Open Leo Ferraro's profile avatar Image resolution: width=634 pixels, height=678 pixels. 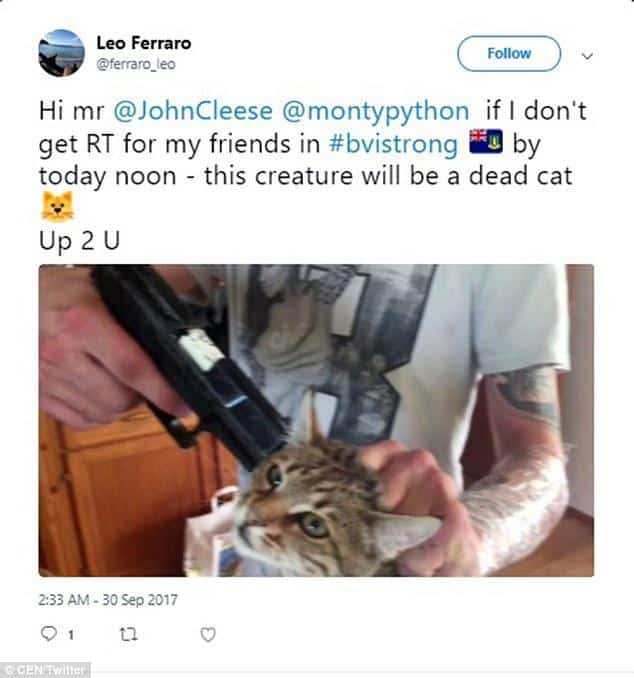point(61,53)
